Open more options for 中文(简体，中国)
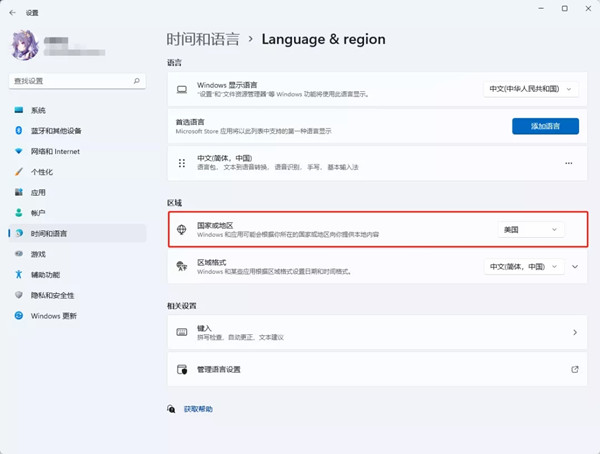This screenshot has width=600, height=454. pos(569,163)
